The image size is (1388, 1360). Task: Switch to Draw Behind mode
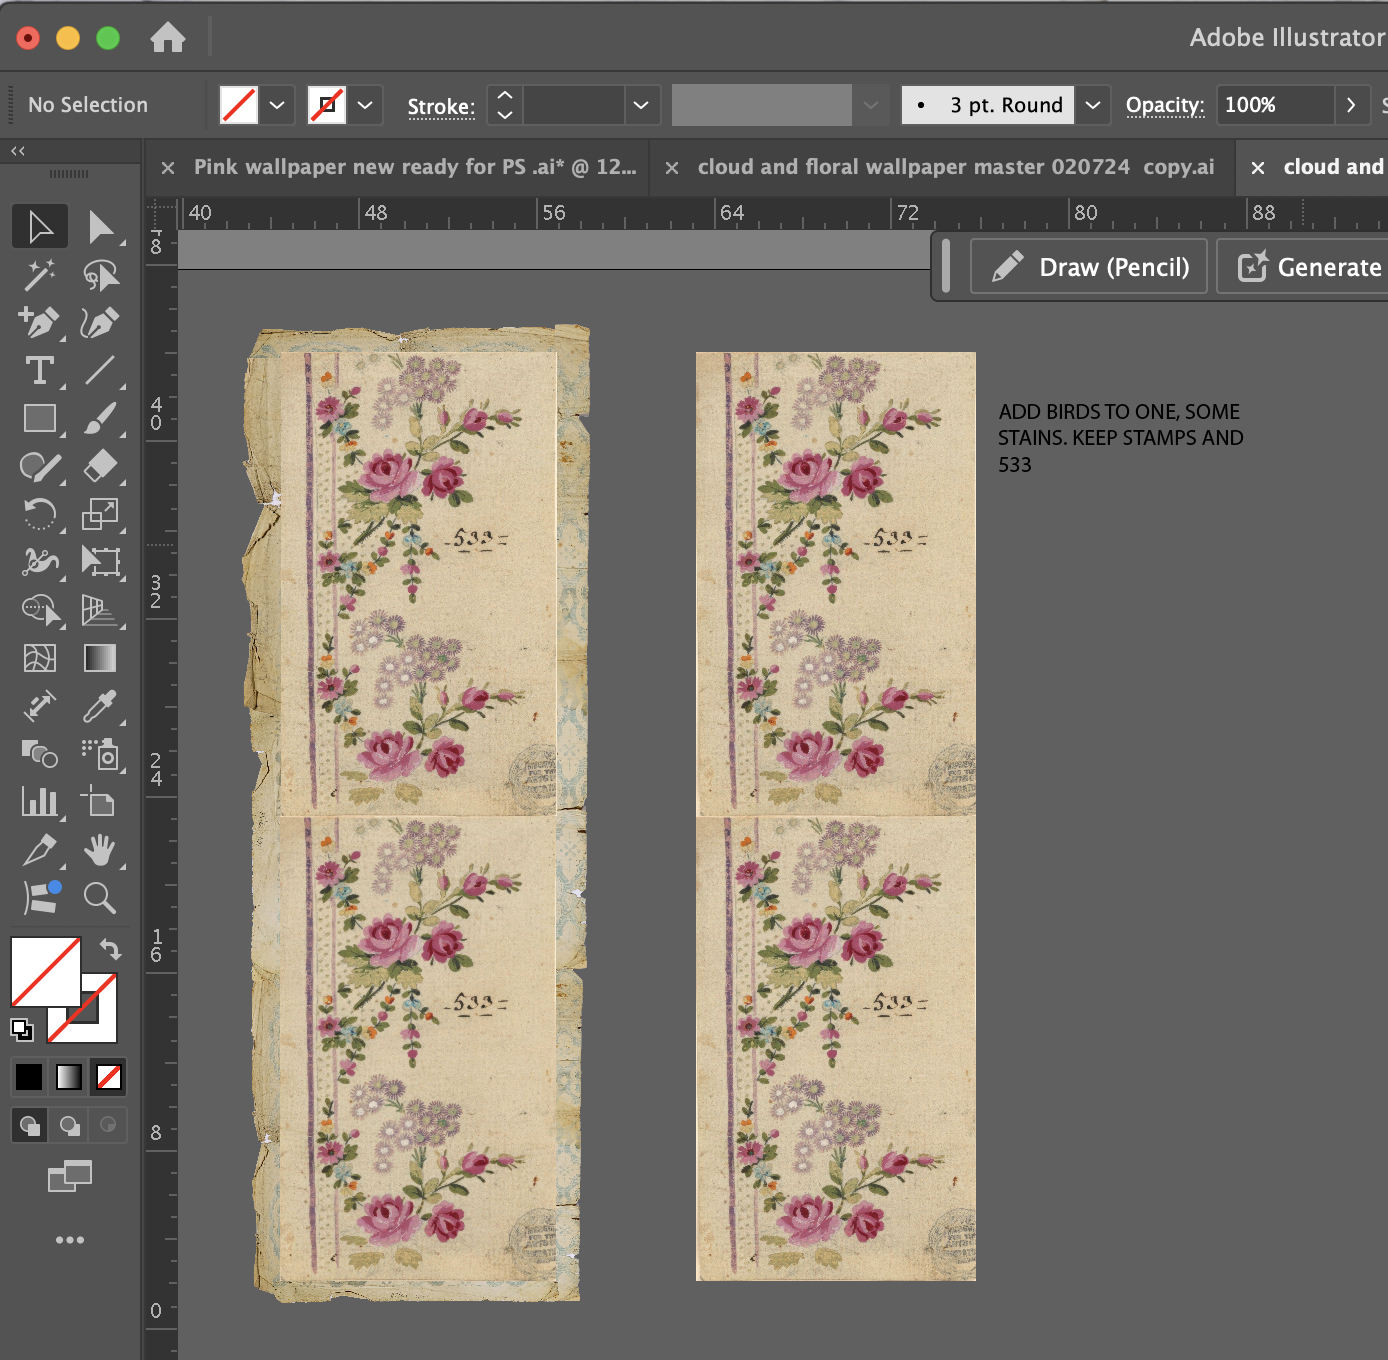click(69, 1125)
